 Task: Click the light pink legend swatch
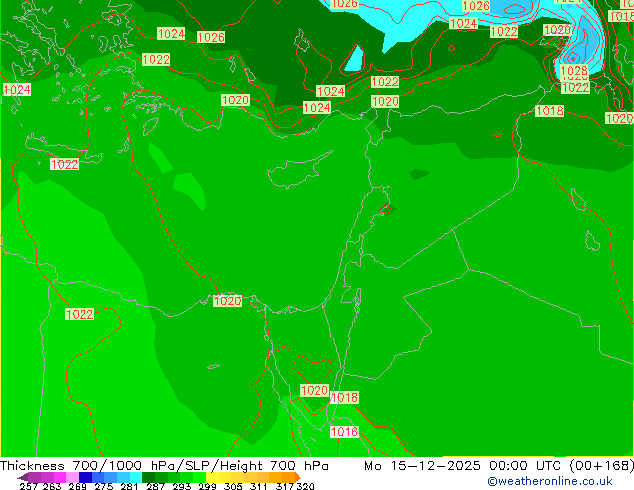[x=72, y=477]
